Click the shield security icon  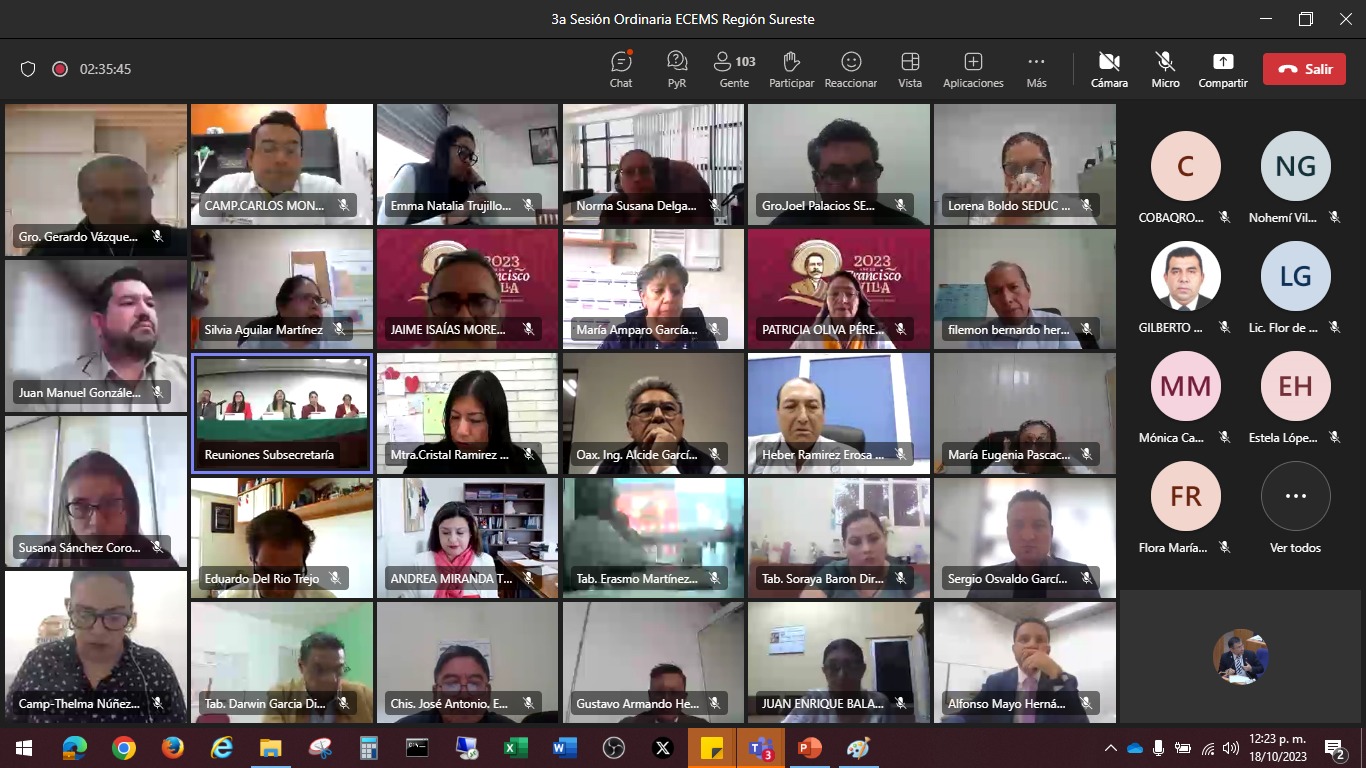(28, 69)
